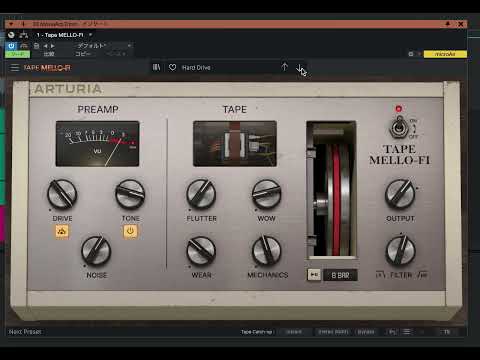This screenshot has height=360, width=480.
Task: Click the Next Preset status text
Action: click(x=25, y=332)
